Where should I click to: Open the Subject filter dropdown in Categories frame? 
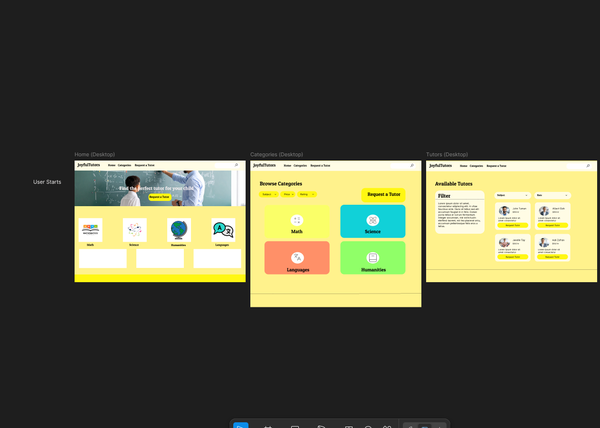pyautogui.click(x=268, y=194)
